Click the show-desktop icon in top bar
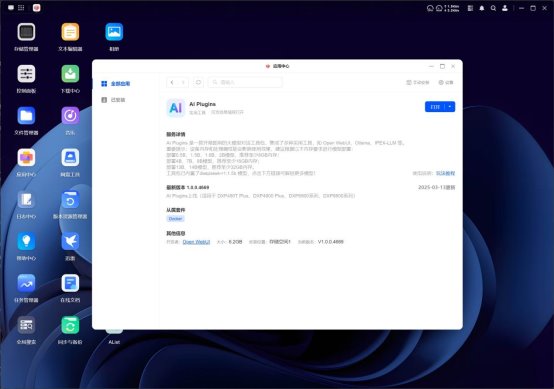 [x=11, y=8]
